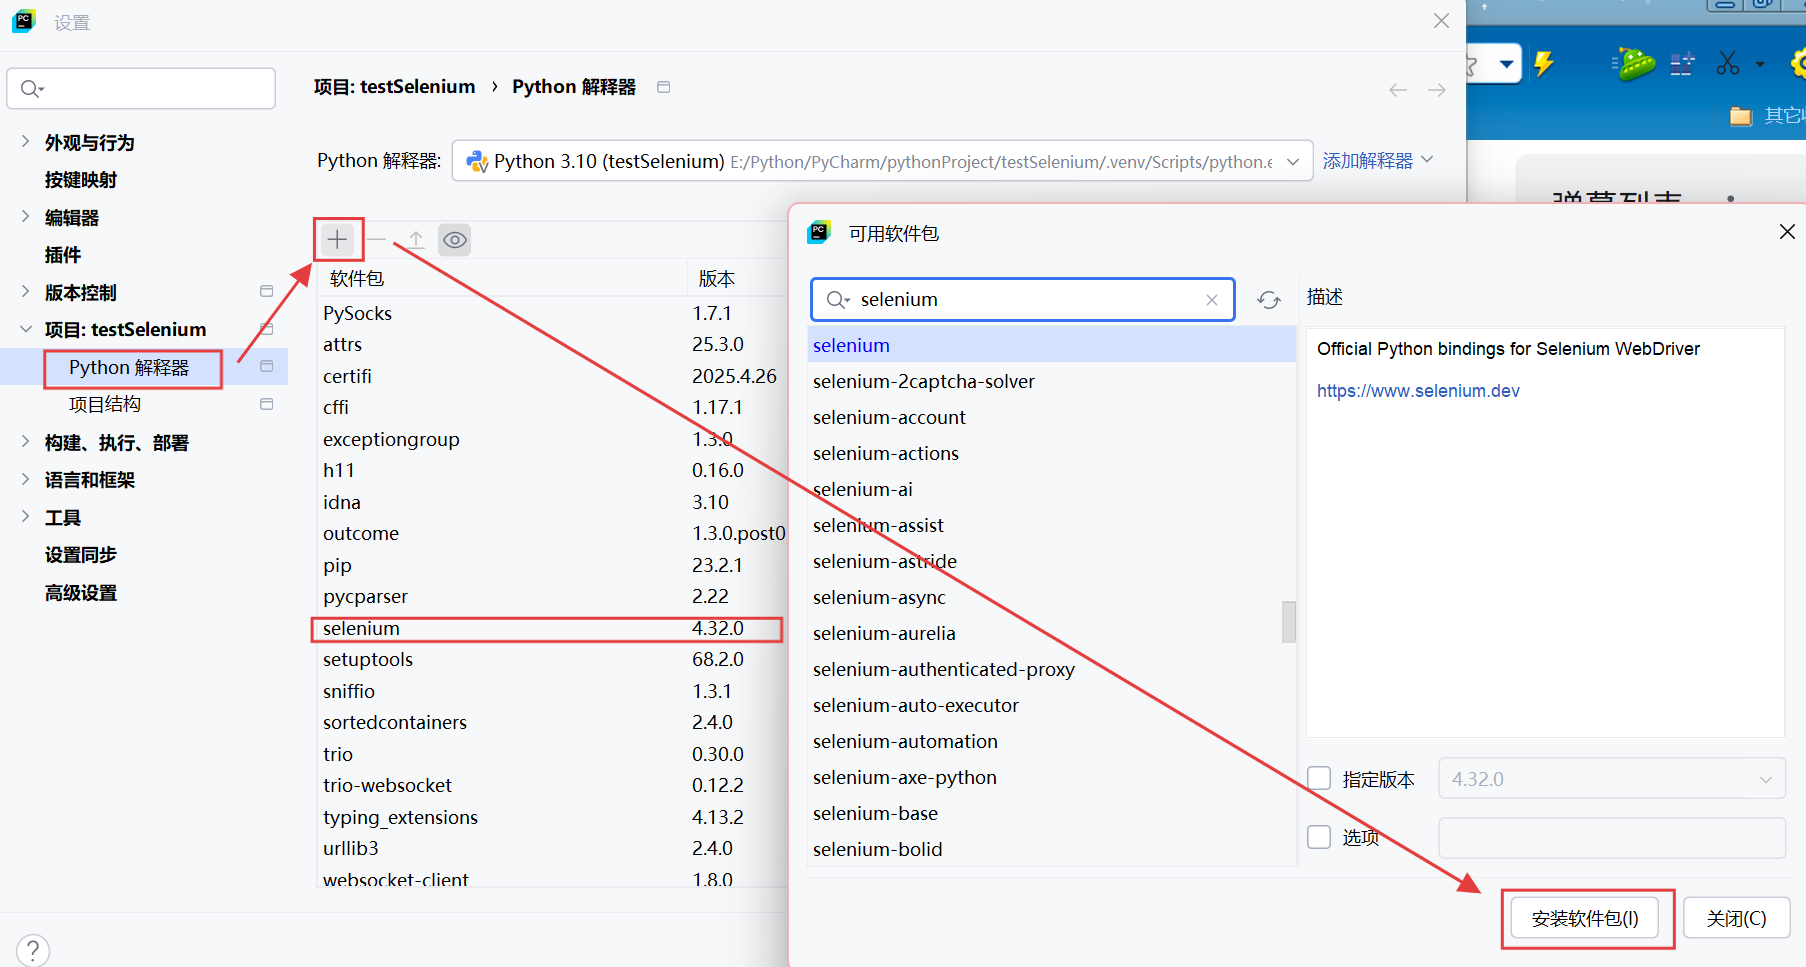Click the magnifier icon in the package search field
Image resolution: width=1806 pixels, height=967 pixels.
838,300
